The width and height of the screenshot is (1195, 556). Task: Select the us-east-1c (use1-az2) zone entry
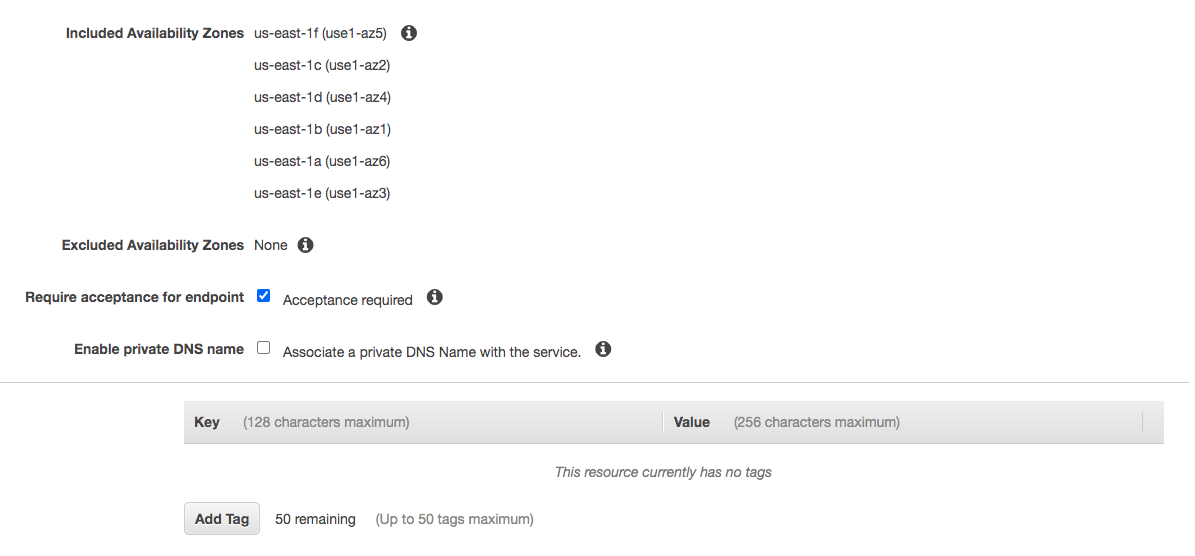pyautogui.click(x=321, y=65)
